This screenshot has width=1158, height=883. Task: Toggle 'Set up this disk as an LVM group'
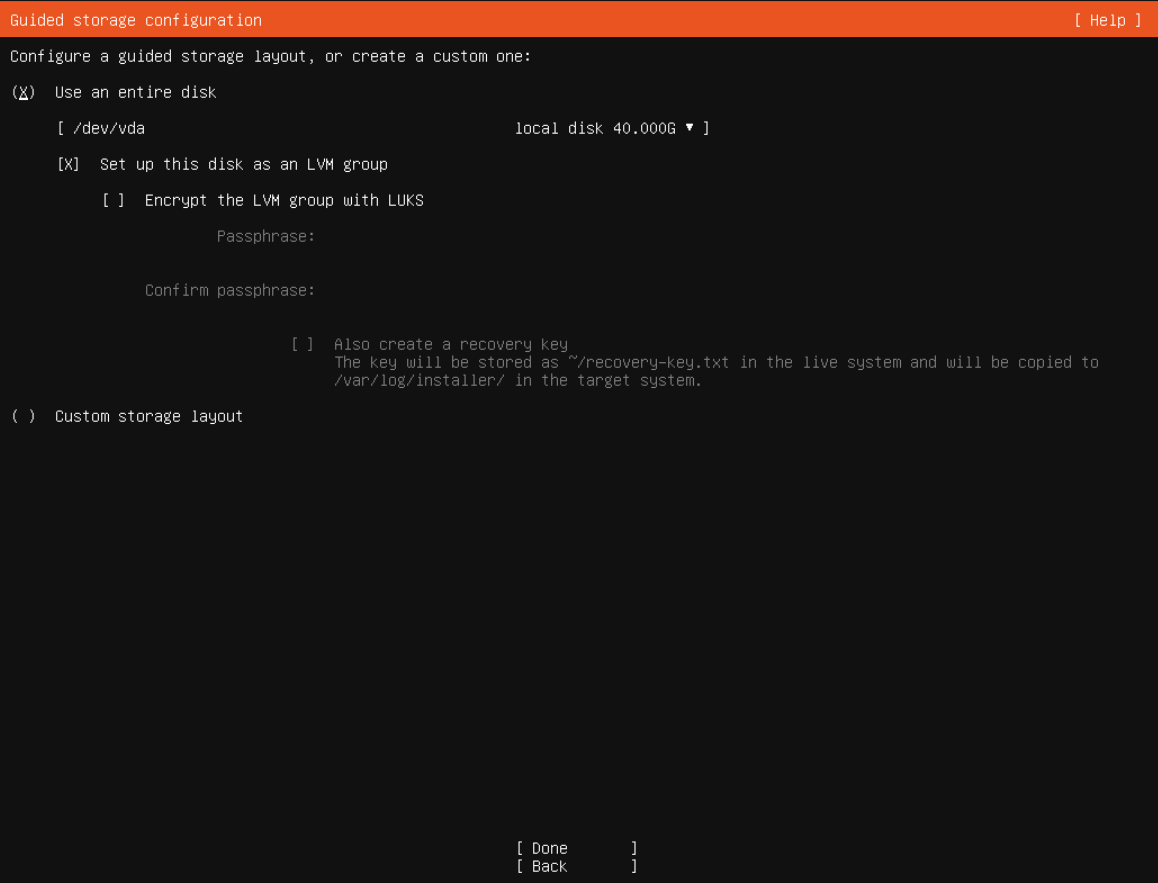68,164
